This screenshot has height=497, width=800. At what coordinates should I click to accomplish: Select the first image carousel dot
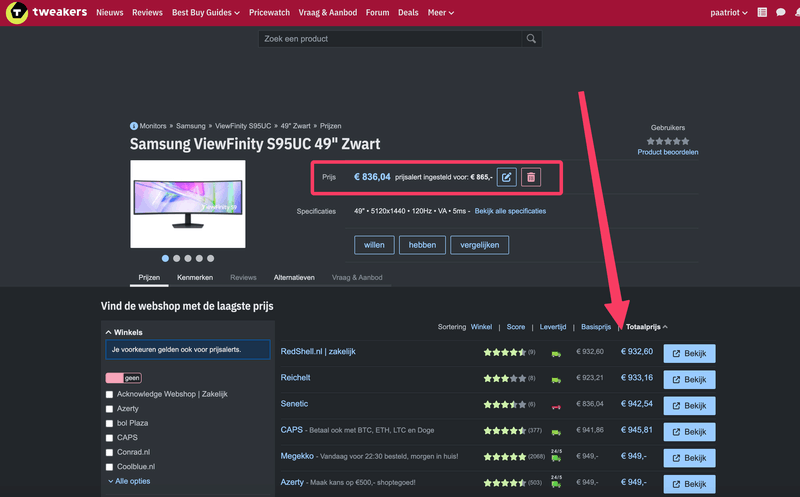(x=165, y=259)
